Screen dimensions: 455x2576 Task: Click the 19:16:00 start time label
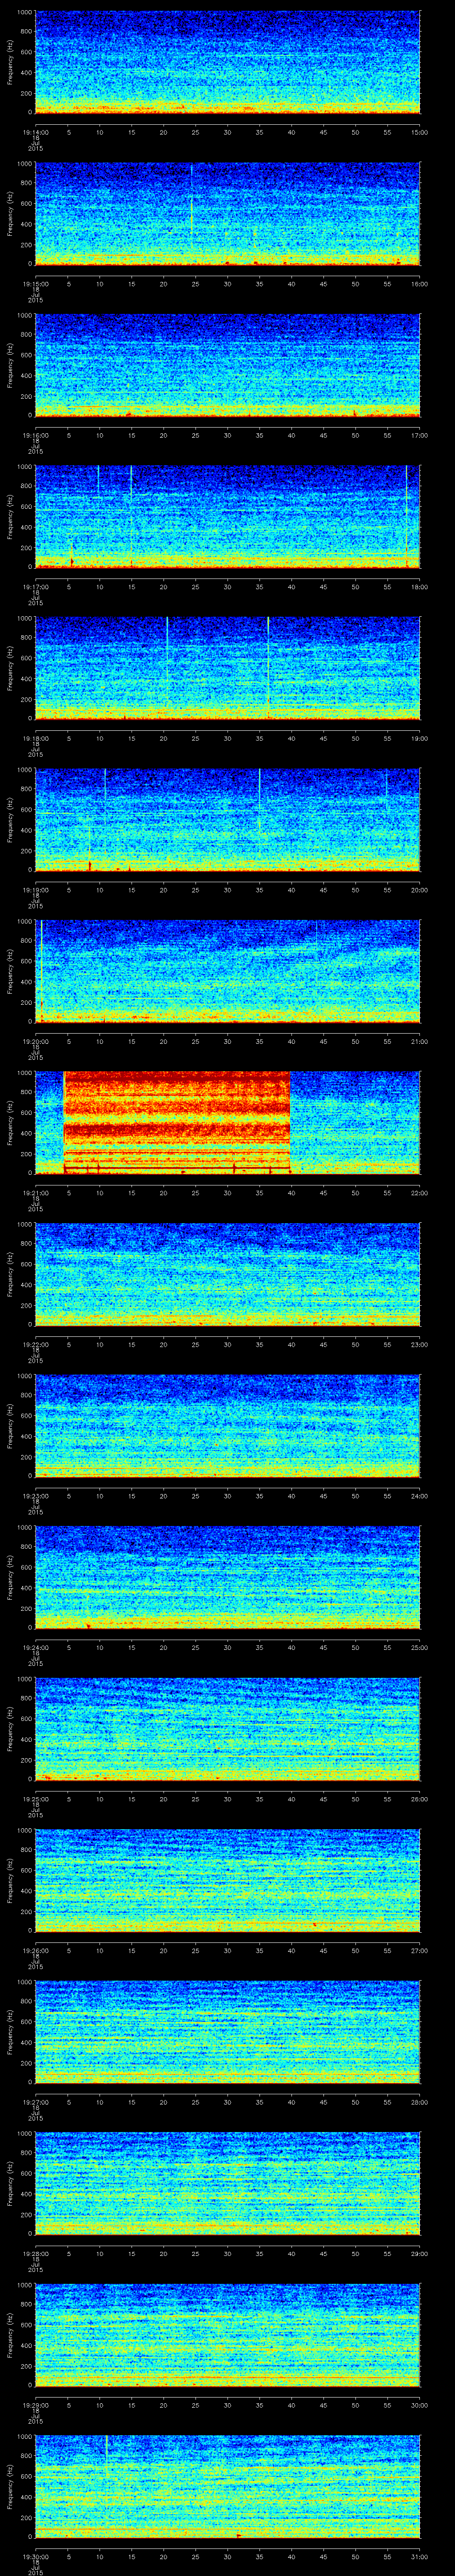coord(35,435)
